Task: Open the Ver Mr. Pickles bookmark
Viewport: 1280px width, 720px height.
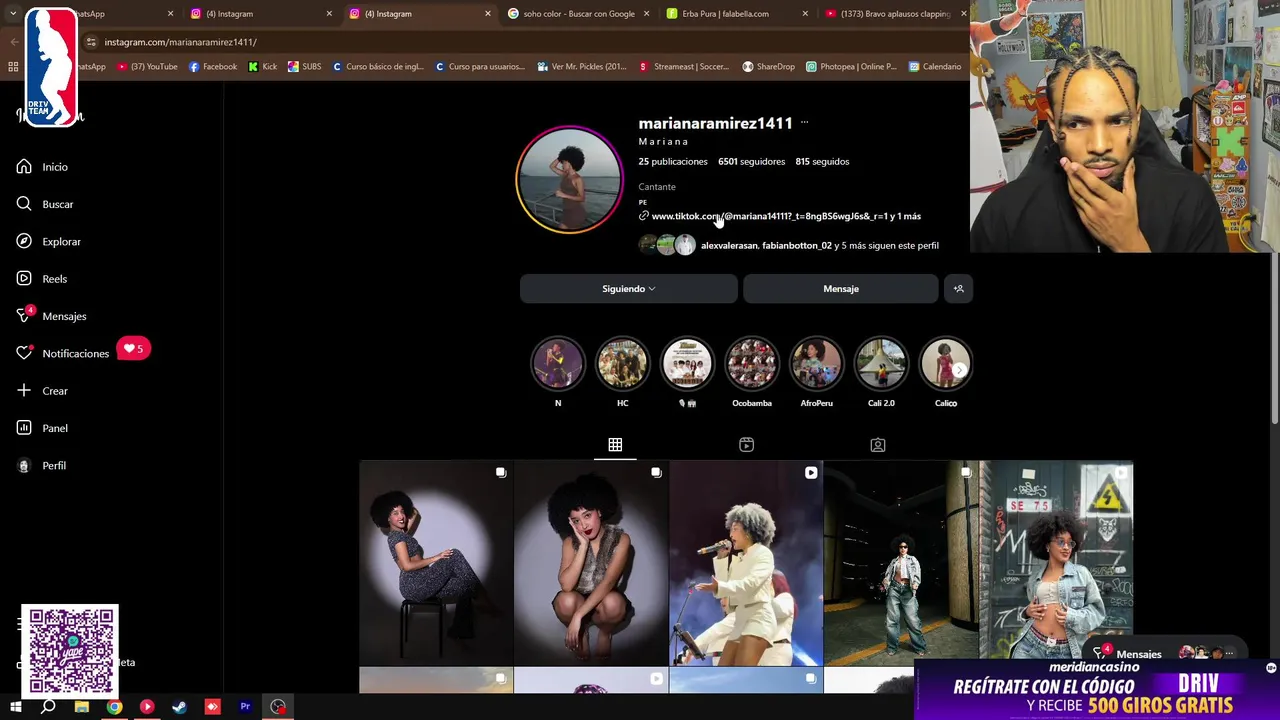Action: click(x=582, y=67)
